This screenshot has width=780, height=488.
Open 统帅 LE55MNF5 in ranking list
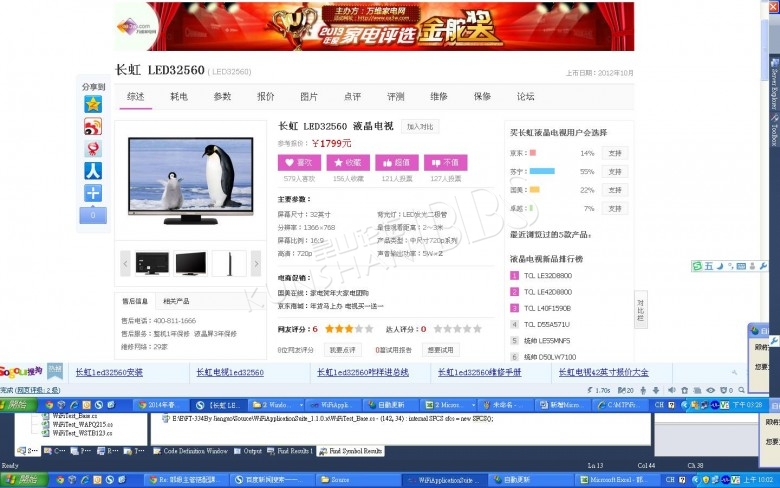tap(547, 341)
